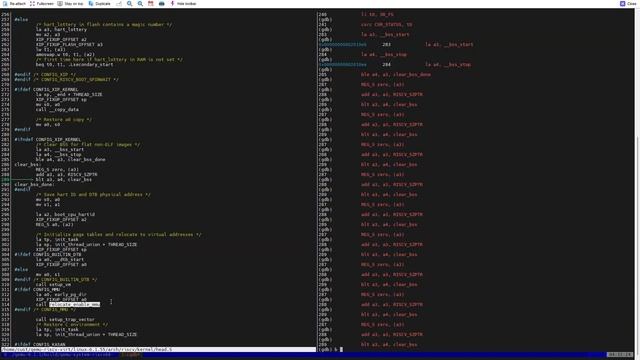Click the Re-attach tab icon
Screen dimensions: 640x360
click(x=5, y=3)
